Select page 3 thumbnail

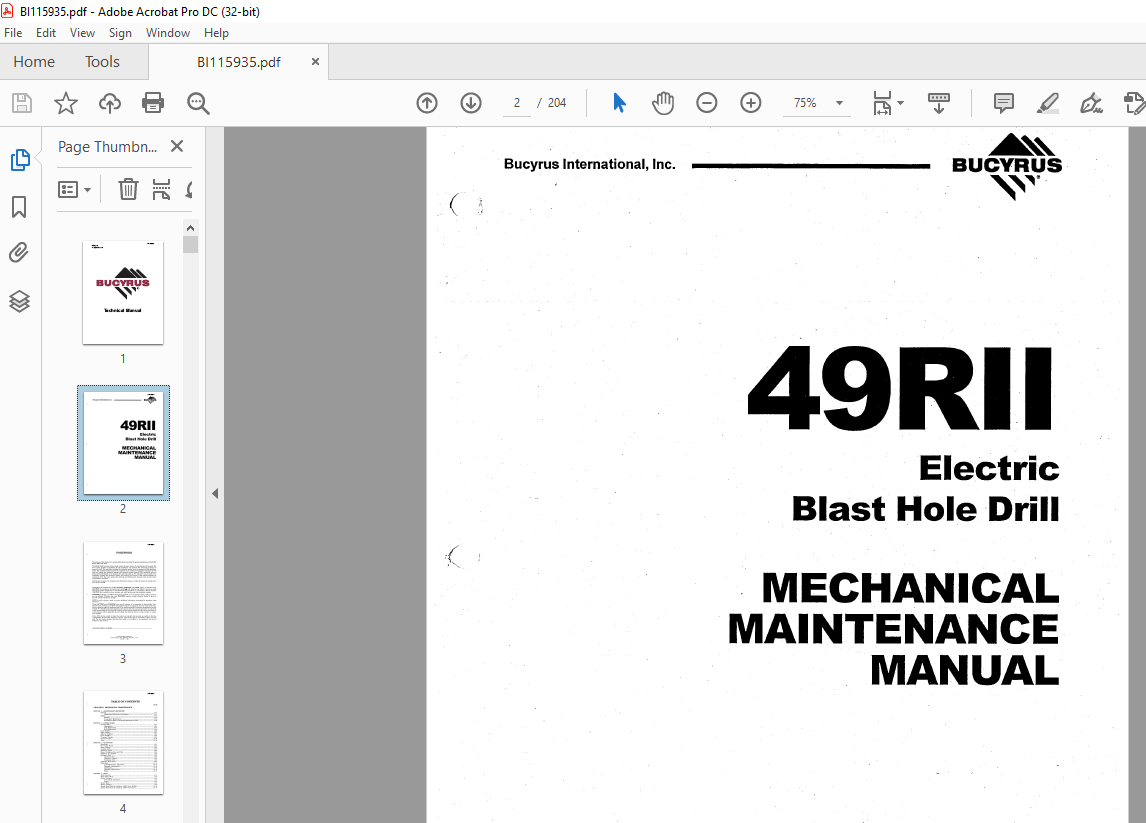pyautogui.click(x=123, y=593)
